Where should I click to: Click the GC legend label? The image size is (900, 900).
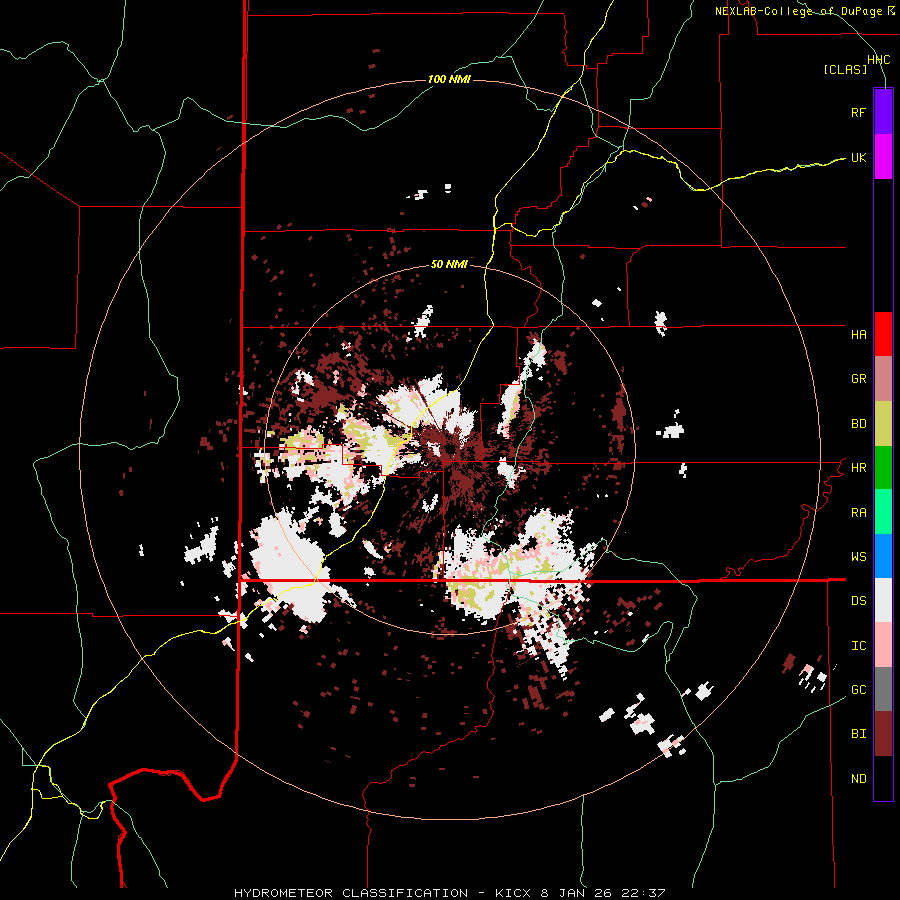858,690
